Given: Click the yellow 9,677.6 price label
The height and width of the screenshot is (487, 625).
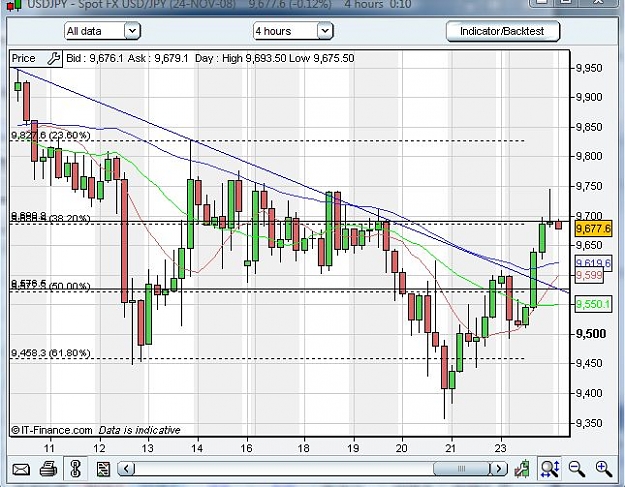Looking at the screenshot, I should (593, 229).
